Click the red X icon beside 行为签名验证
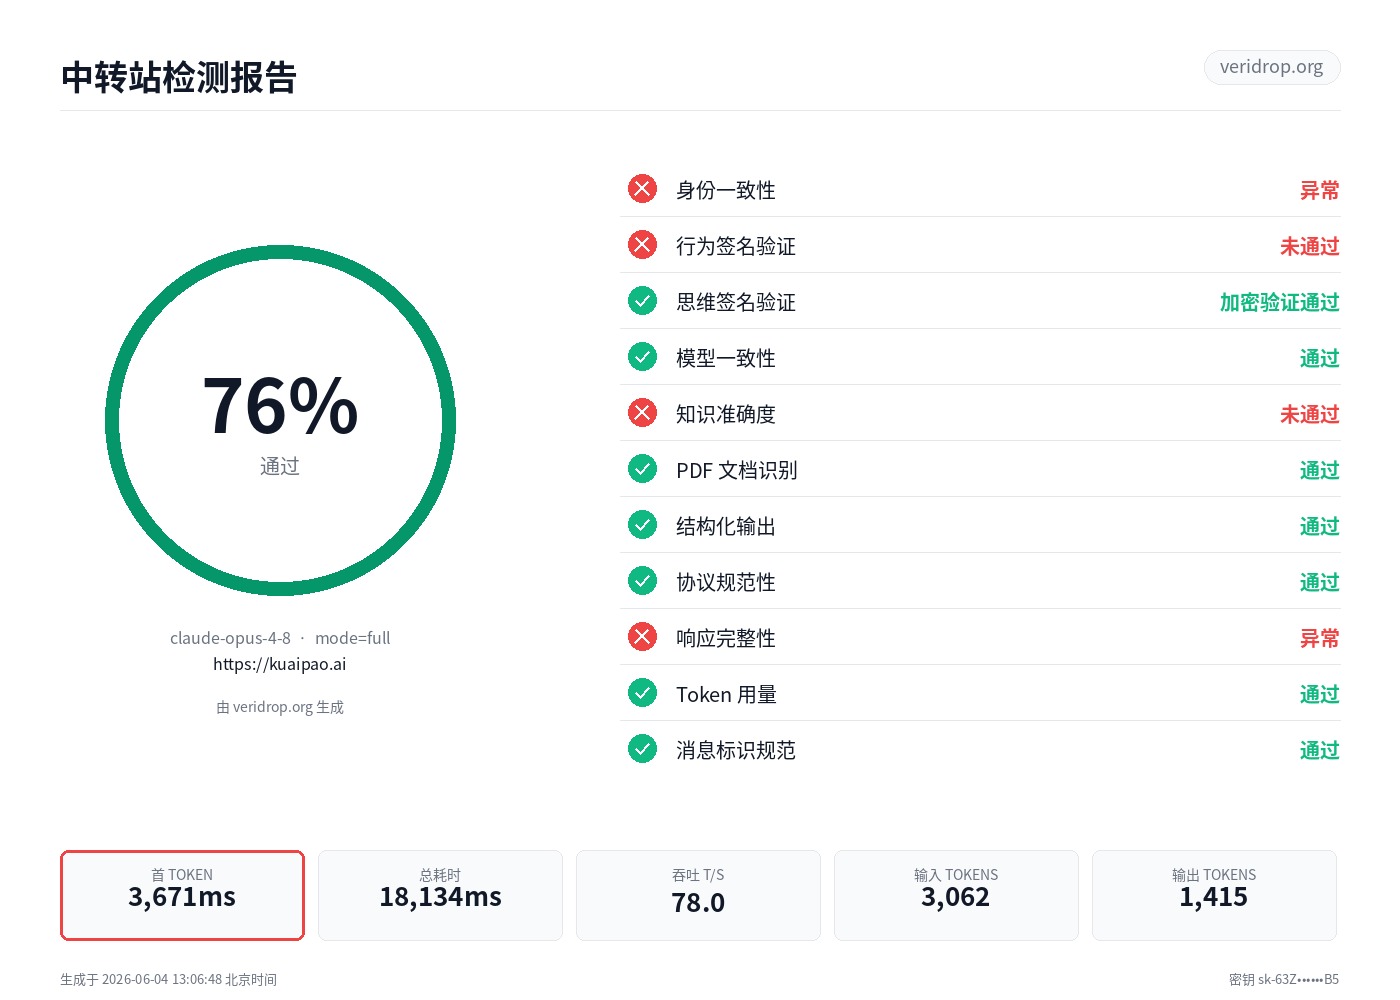 click(x=642, y=245)
